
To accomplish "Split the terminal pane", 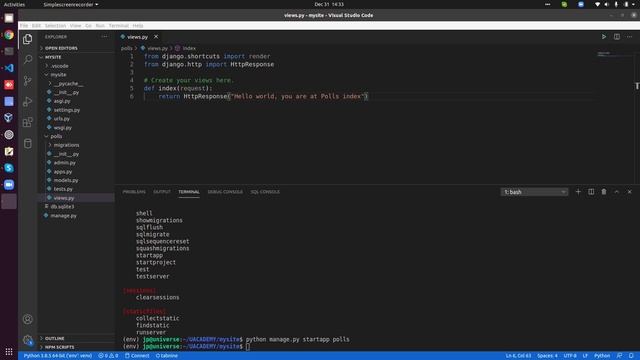I will pyautogui.click(x=591, y=192).
